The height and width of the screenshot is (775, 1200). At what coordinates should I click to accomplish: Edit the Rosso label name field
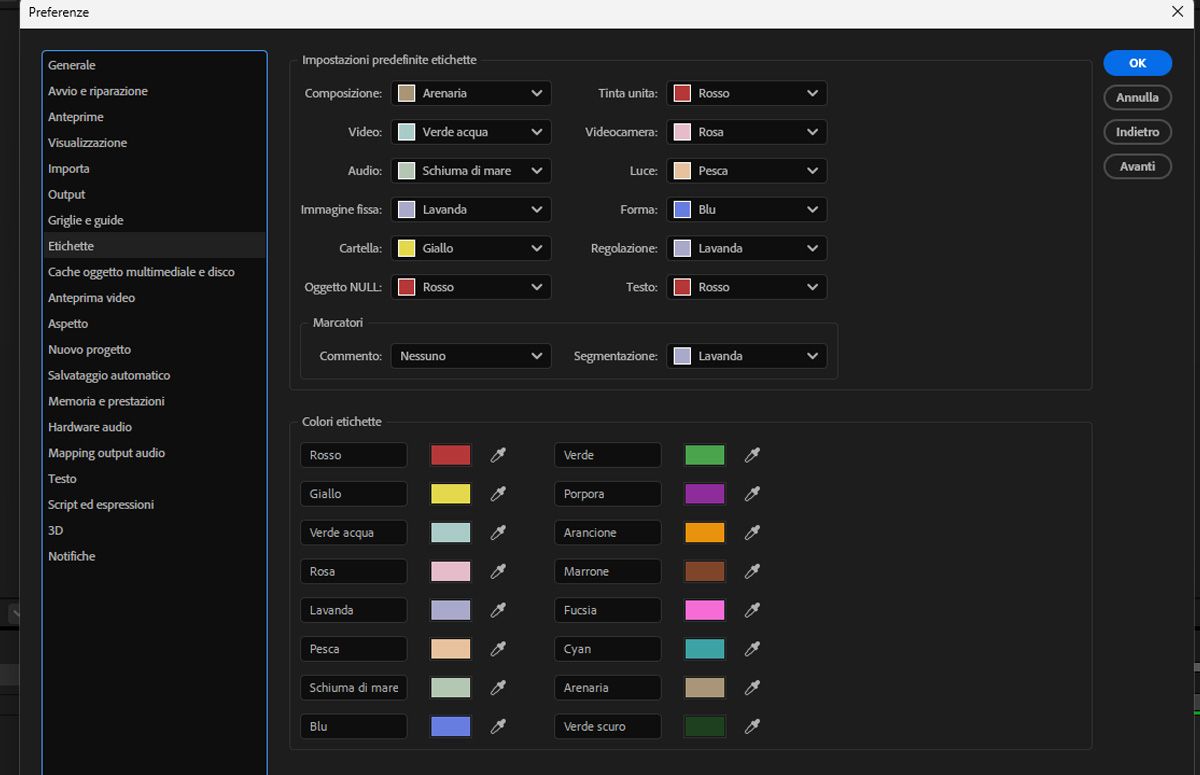tap(354, 455)
